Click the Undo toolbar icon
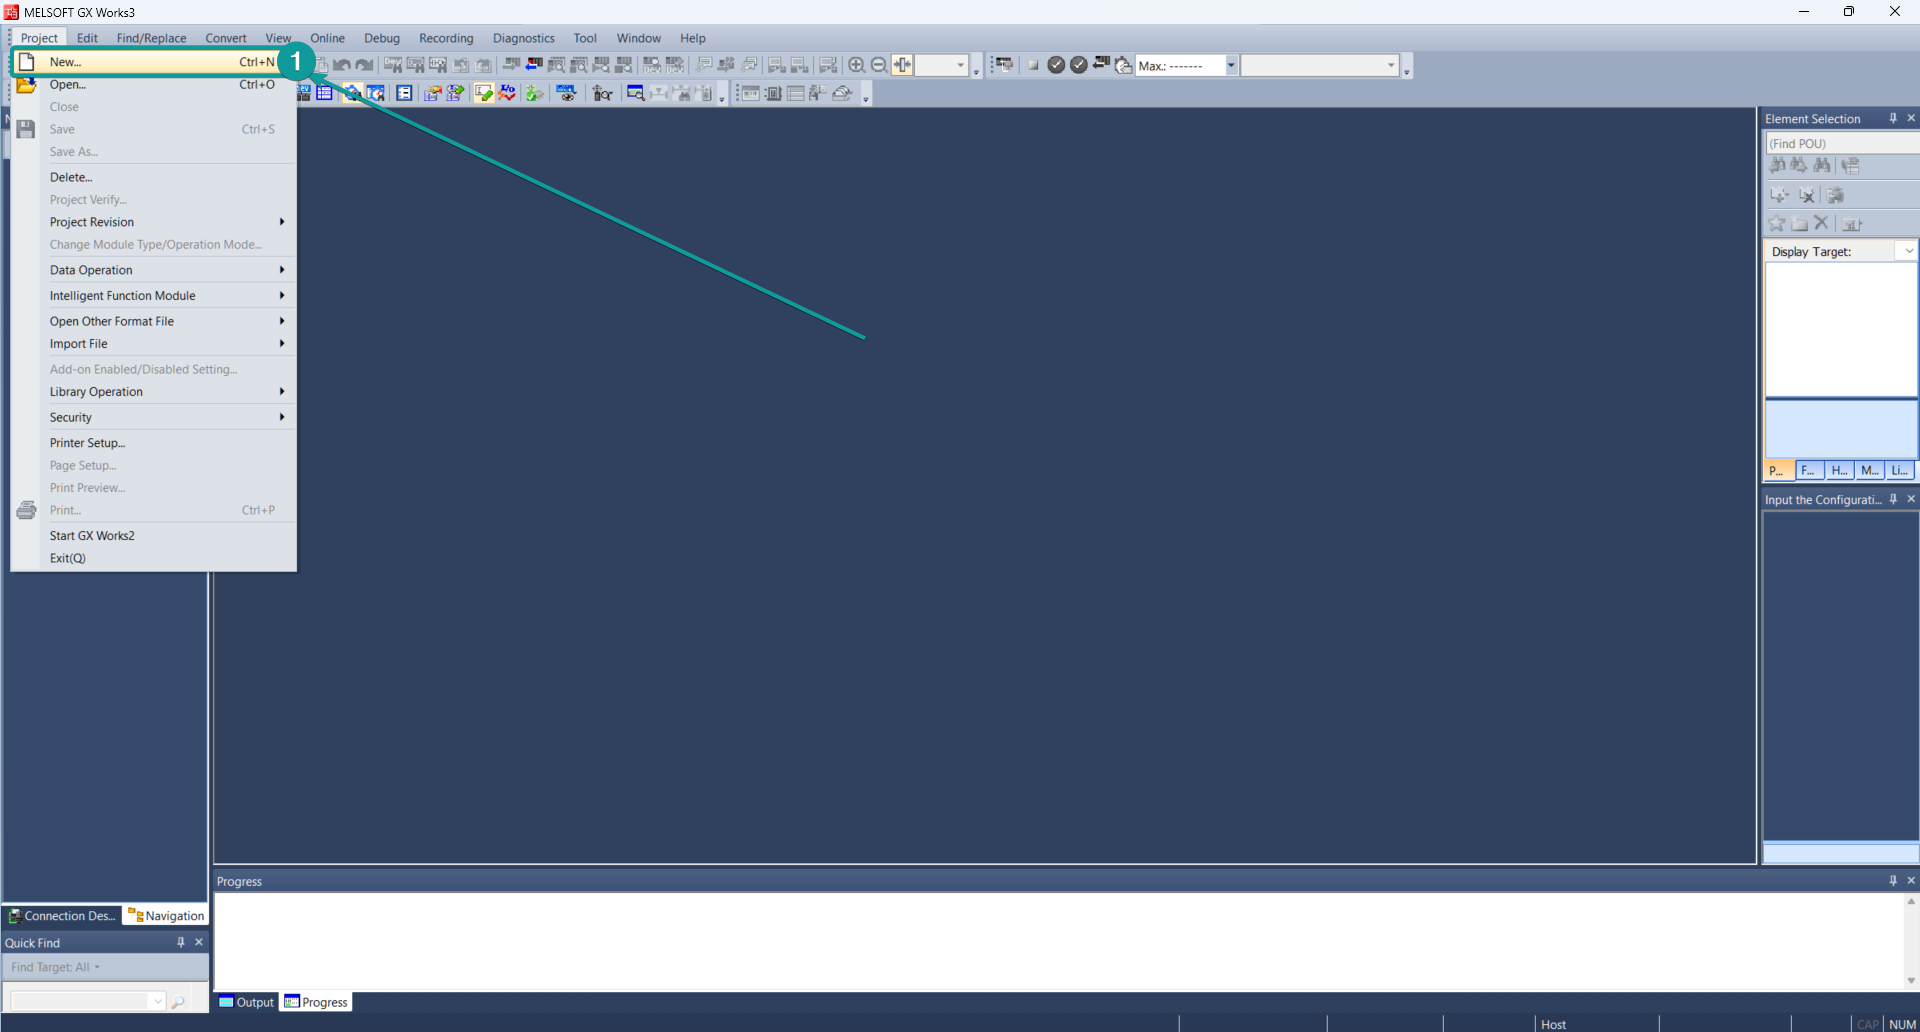The height and width of the screenshot is (1032, 1920). pyautogui.click(x=342, y=65)
